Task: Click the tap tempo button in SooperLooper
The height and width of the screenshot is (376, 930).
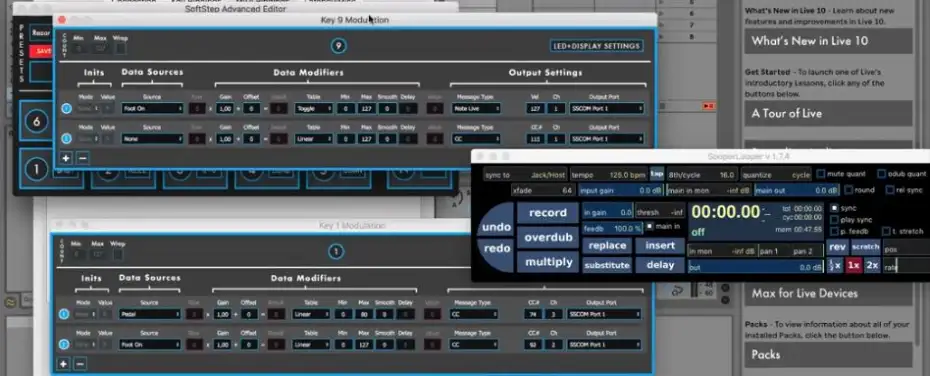Action: click(x=657, y=174)
